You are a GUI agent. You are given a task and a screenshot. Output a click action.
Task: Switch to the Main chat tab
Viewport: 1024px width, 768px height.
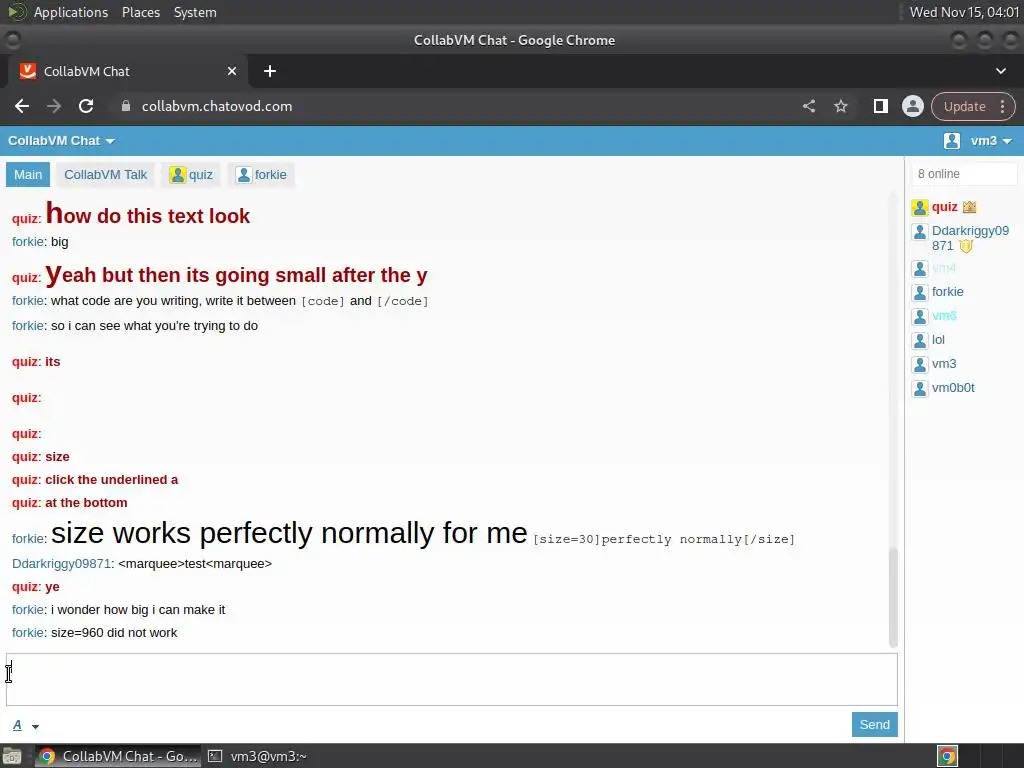pyautogui.click(x=28, y=175)
